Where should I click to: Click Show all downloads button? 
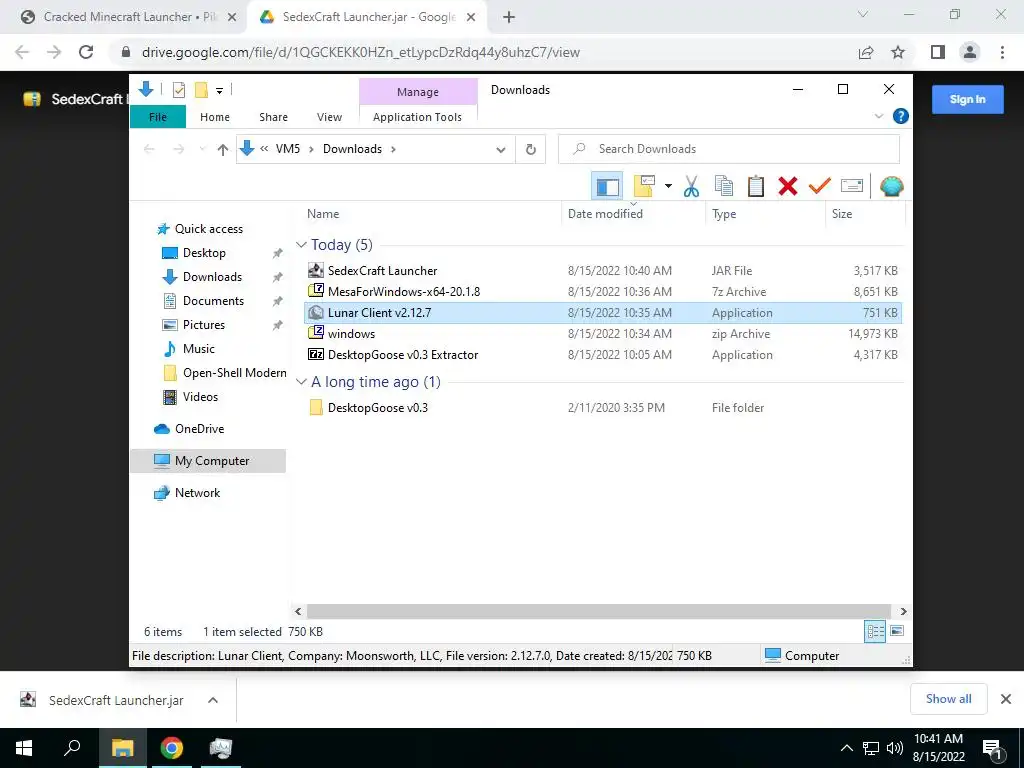[948, 699]
